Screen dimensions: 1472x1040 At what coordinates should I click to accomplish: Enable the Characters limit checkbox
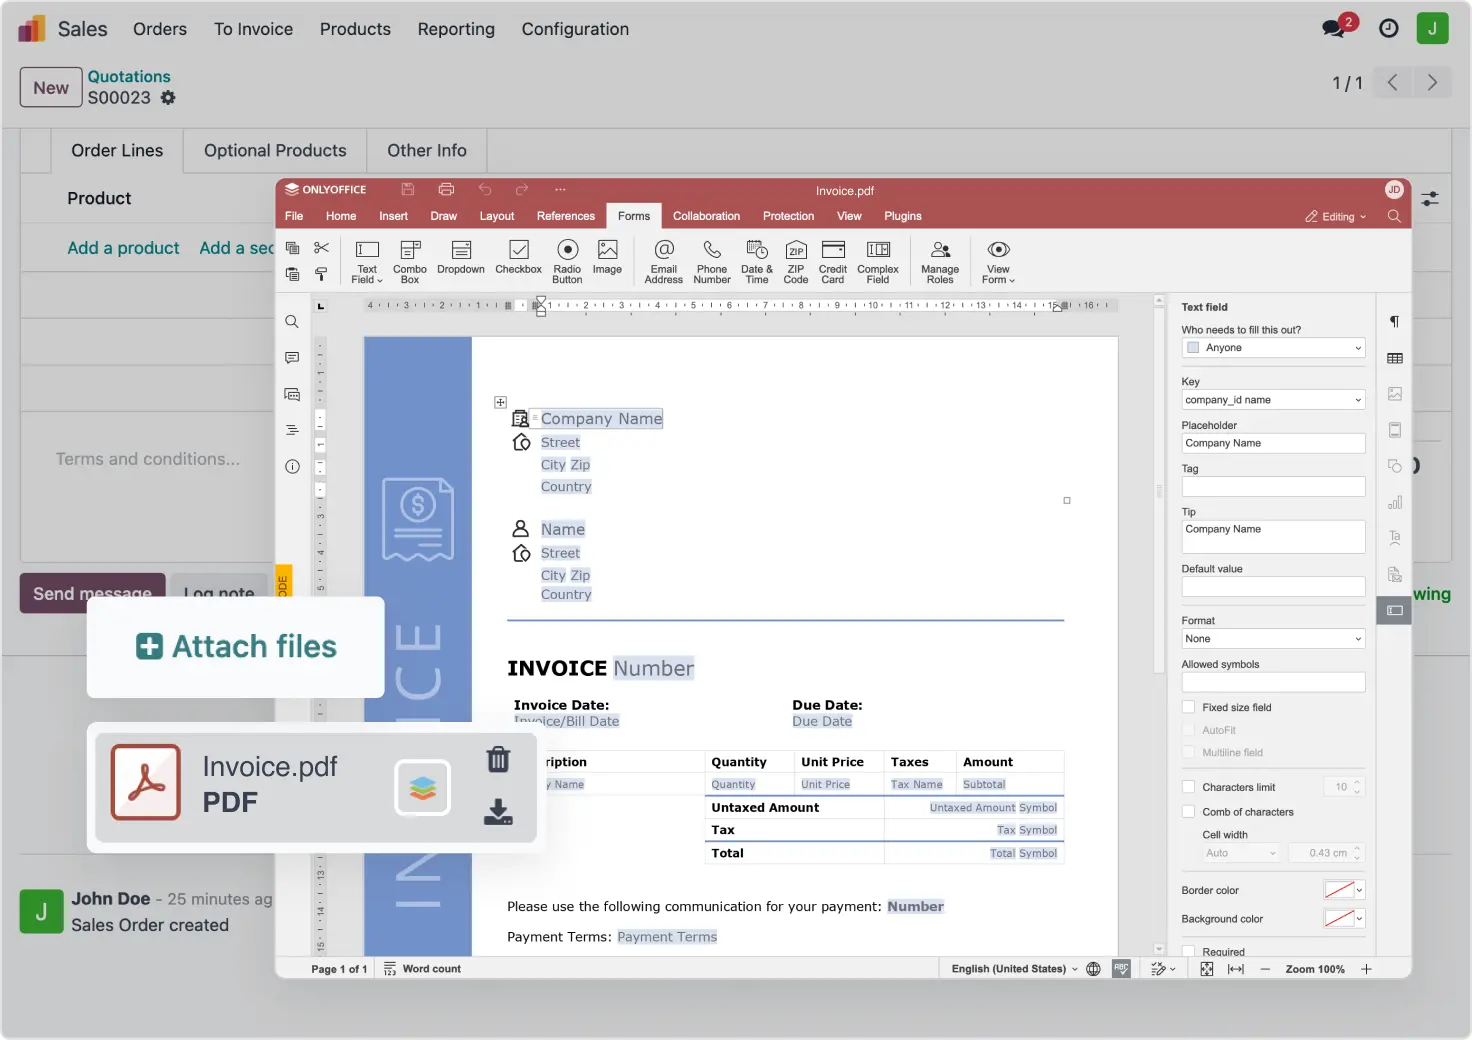(x=1189, y=787)
